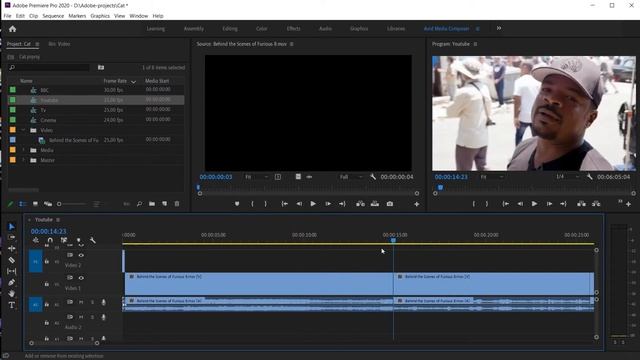Toggle Video 1 track output eye
Image resolution: width=640 pixels, height=360 pixels.
coord(81,278)
